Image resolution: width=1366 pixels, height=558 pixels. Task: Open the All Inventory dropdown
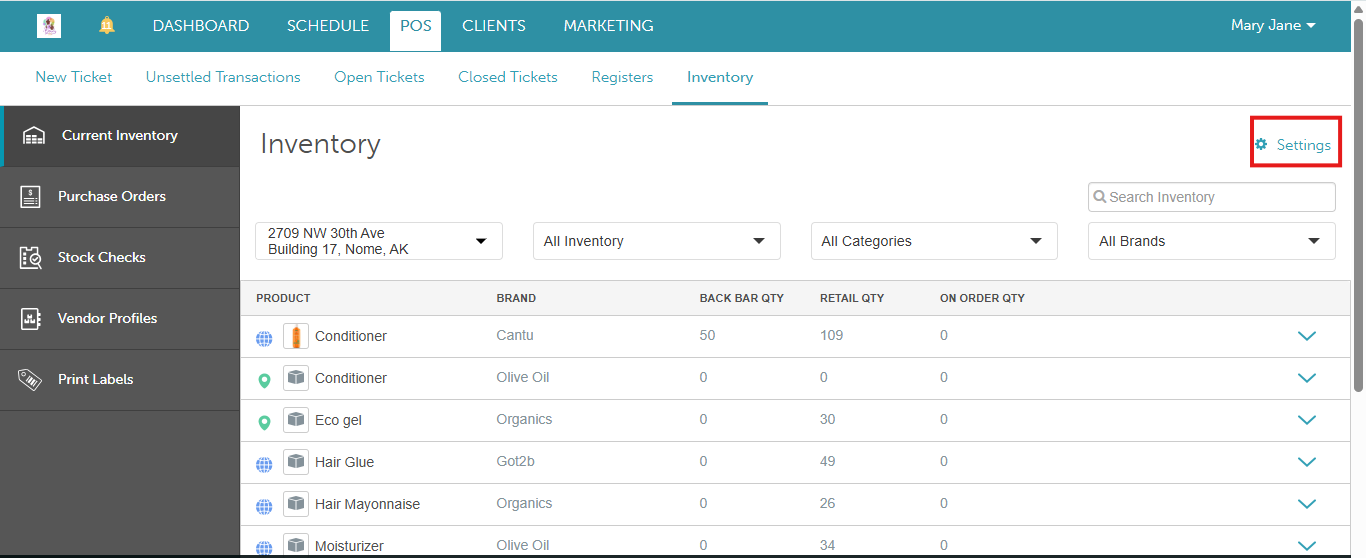pos(657,241)
